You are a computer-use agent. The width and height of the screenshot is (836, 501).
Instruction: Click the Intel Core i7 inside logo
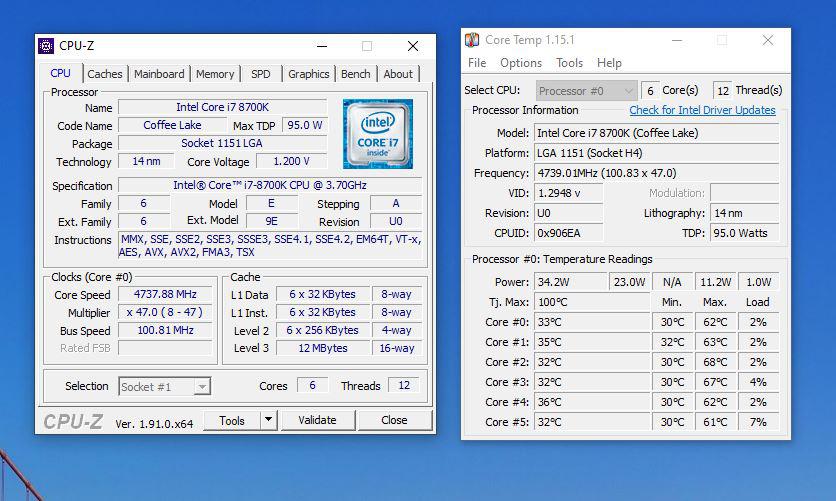pos(377,134)
